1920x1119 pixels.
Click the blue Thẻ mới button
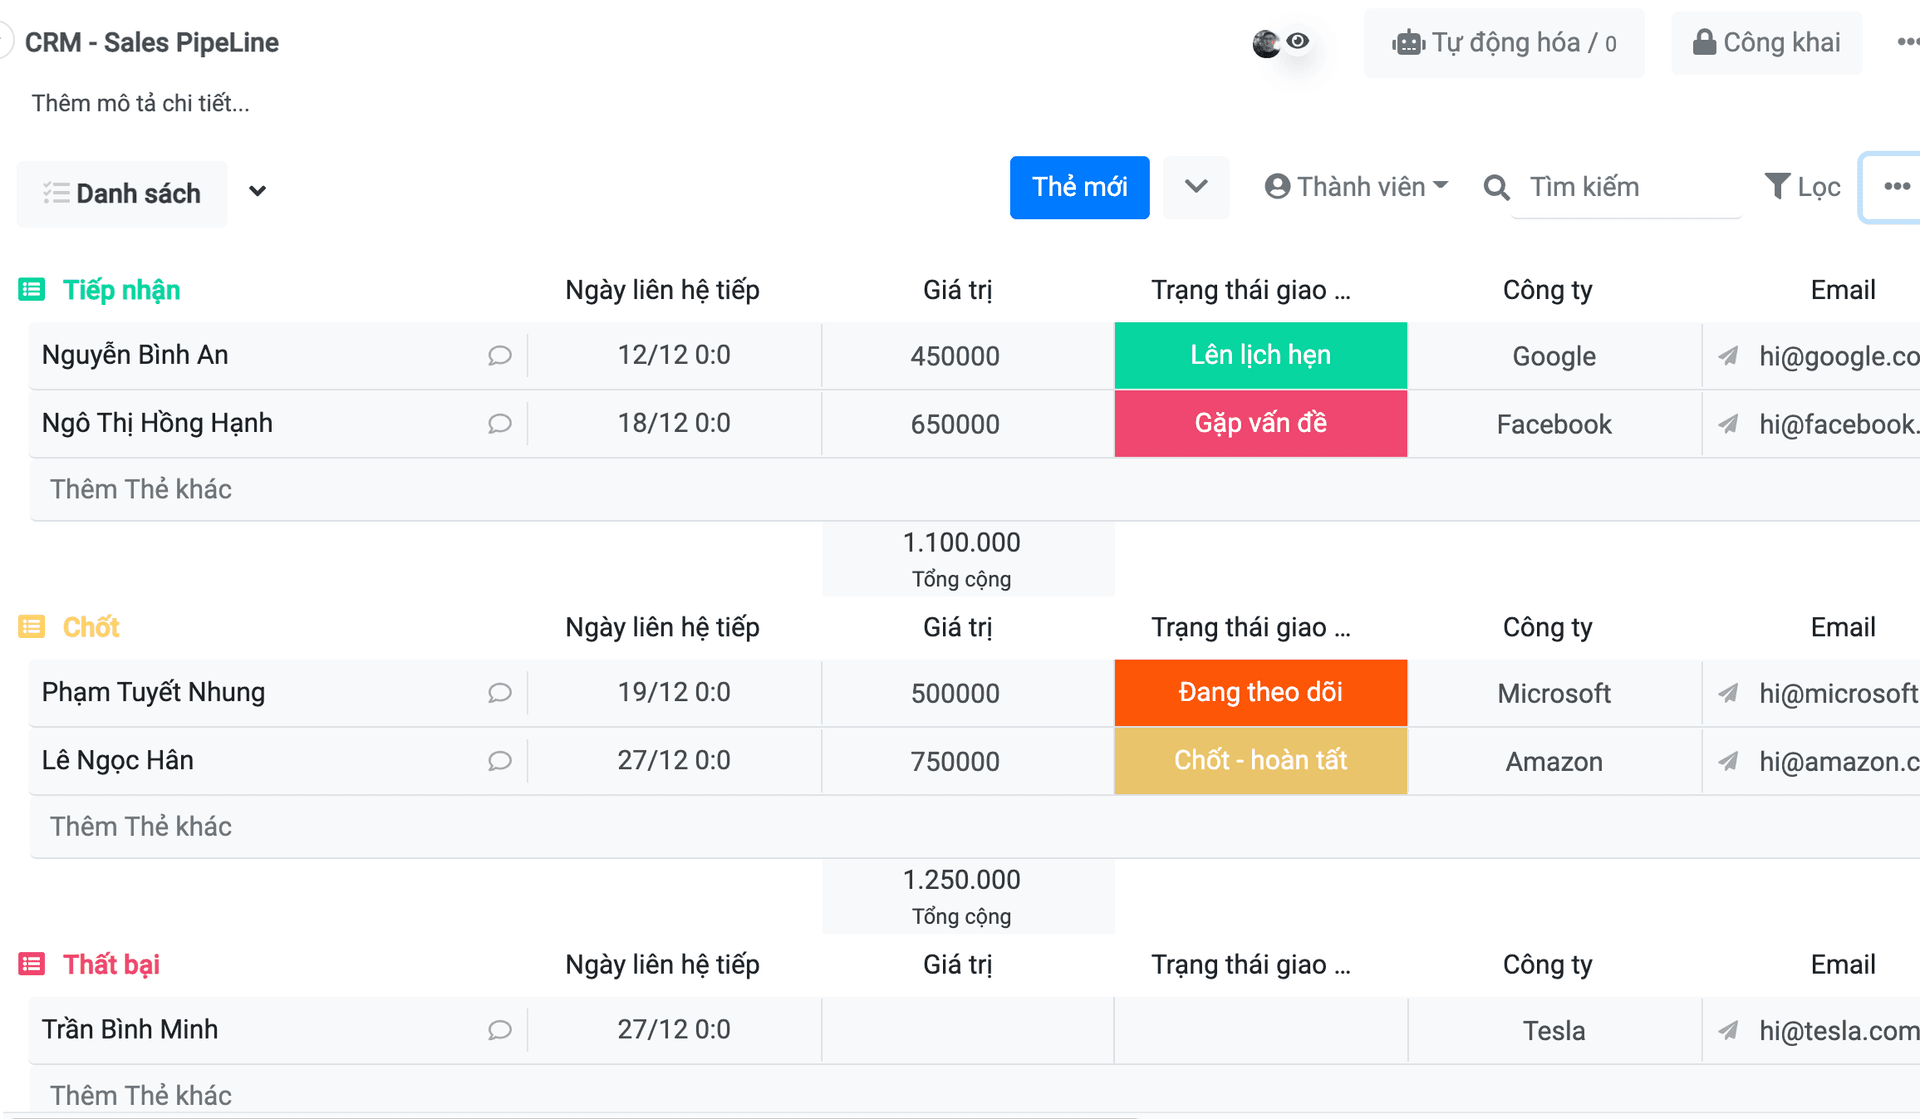(1079, 187)
